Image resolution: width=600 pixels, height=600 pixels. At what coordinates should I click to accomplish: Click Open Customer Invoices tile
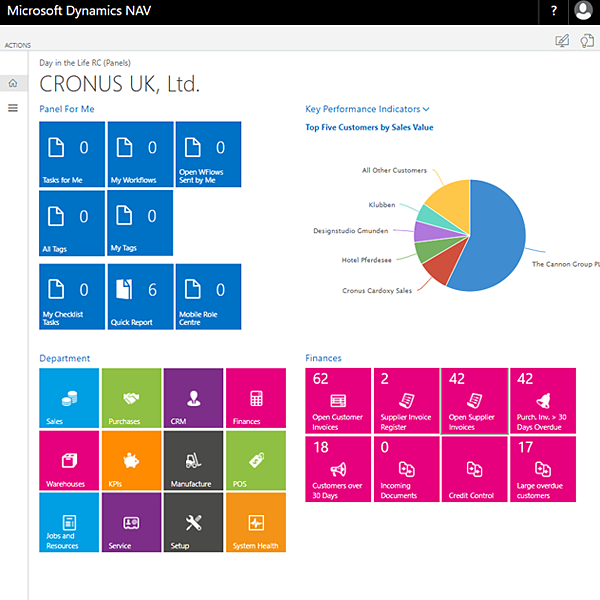[x=338, y=401]
